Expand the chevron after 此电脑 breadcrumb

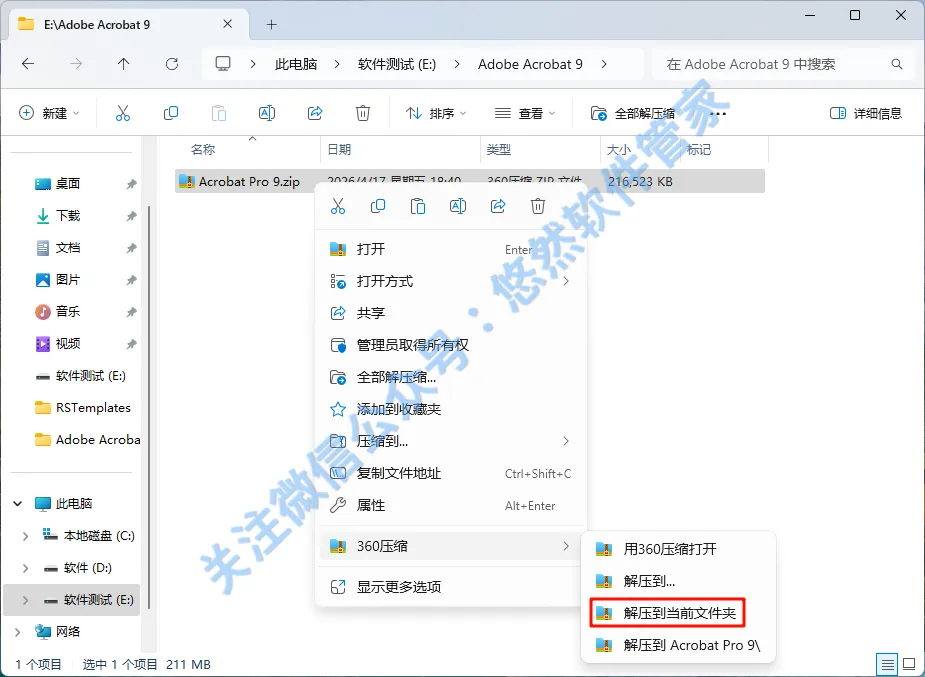[337, 64]
